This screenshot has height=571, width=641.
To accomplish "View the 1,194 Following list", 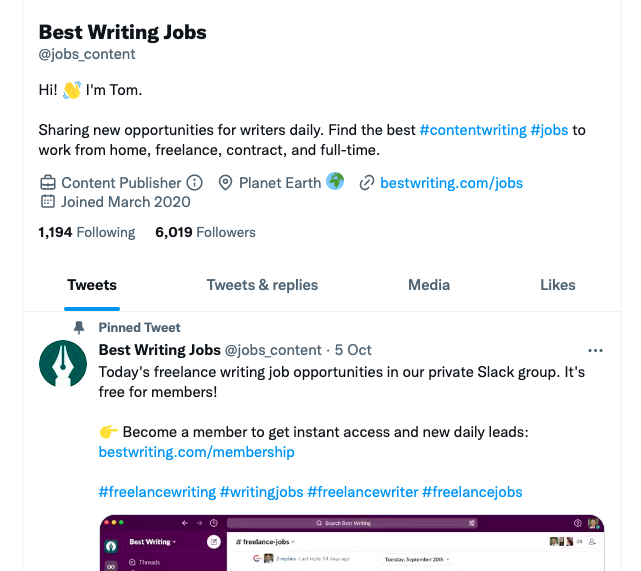I will pyautogui.click(x=87, y=232).
